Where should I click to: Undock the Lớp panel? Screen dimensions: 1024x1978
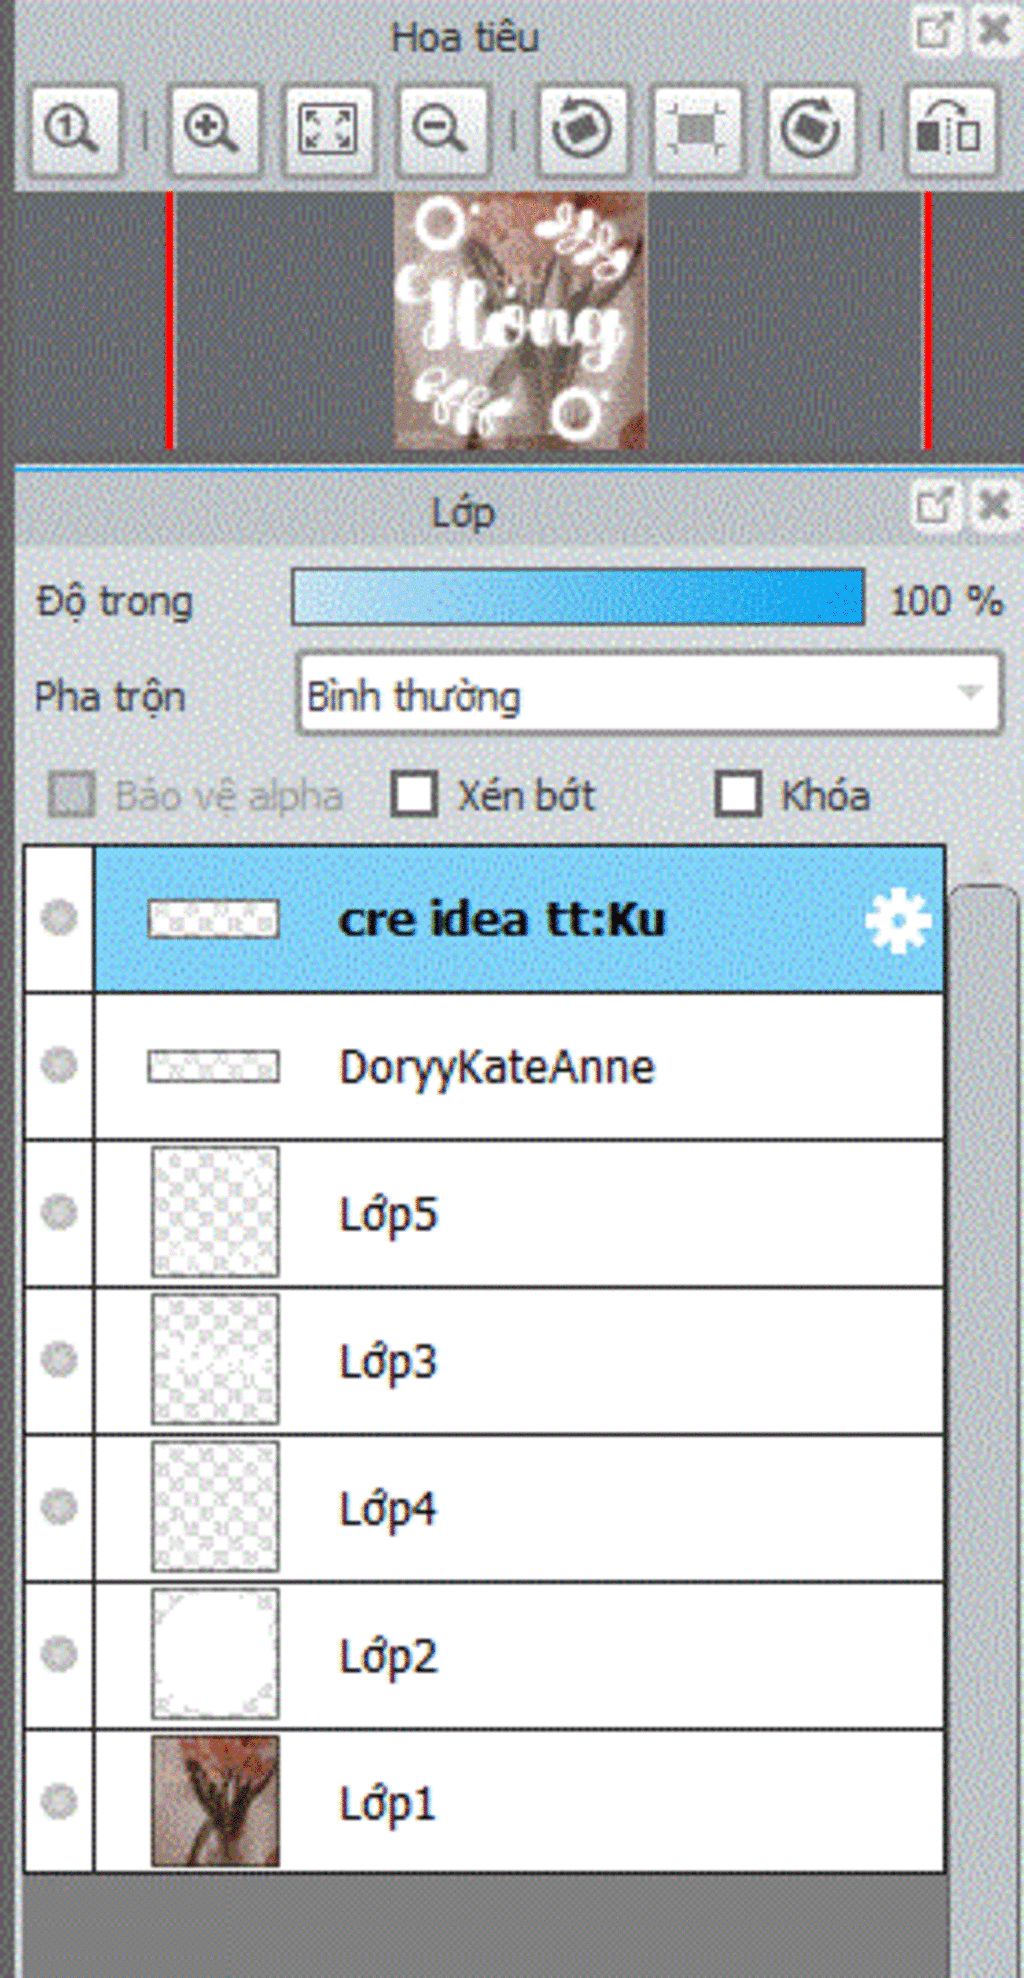[x=935, y=506]
